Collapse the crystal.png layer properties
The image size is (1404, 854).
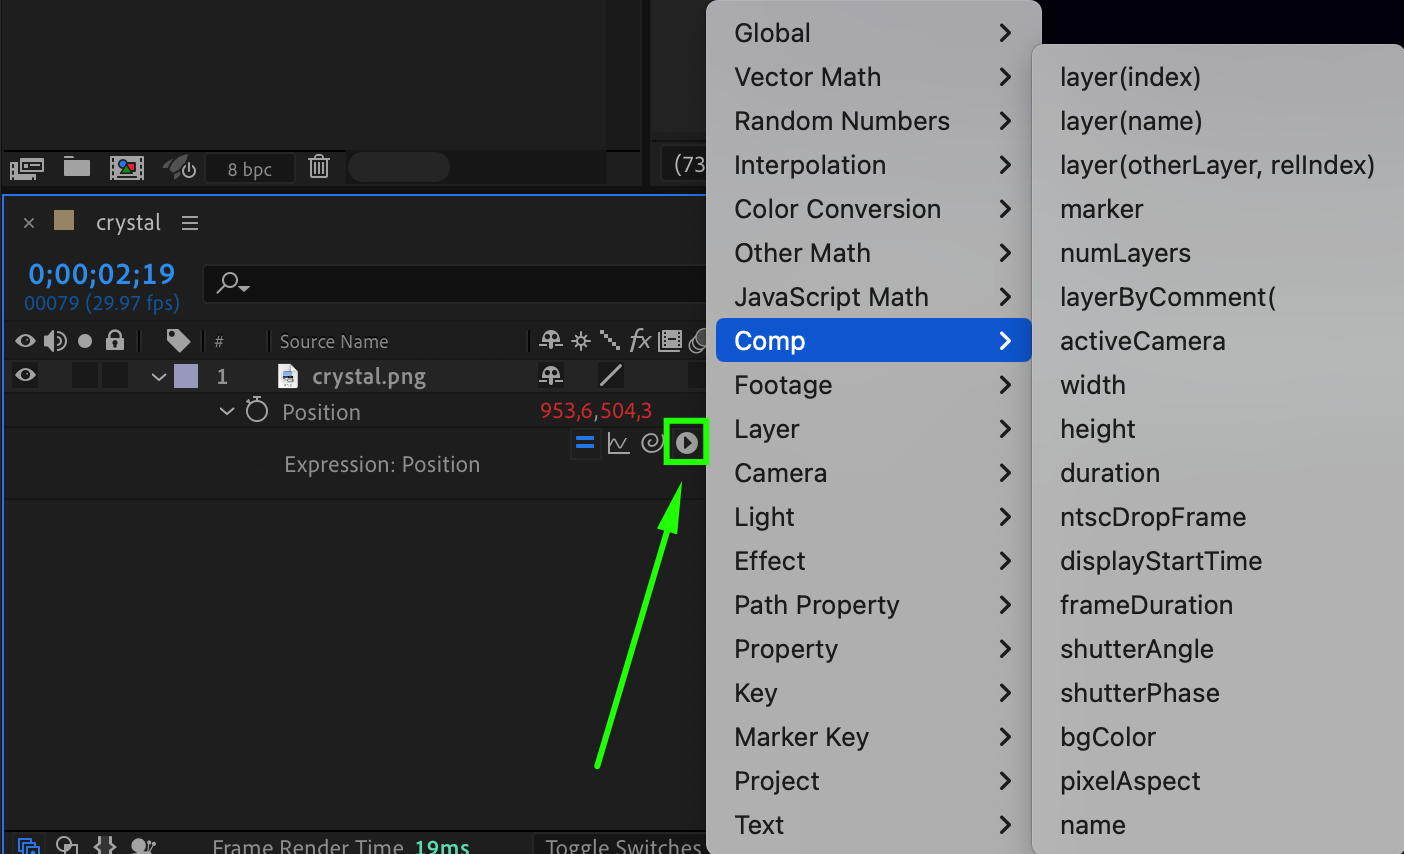[158, 377]
